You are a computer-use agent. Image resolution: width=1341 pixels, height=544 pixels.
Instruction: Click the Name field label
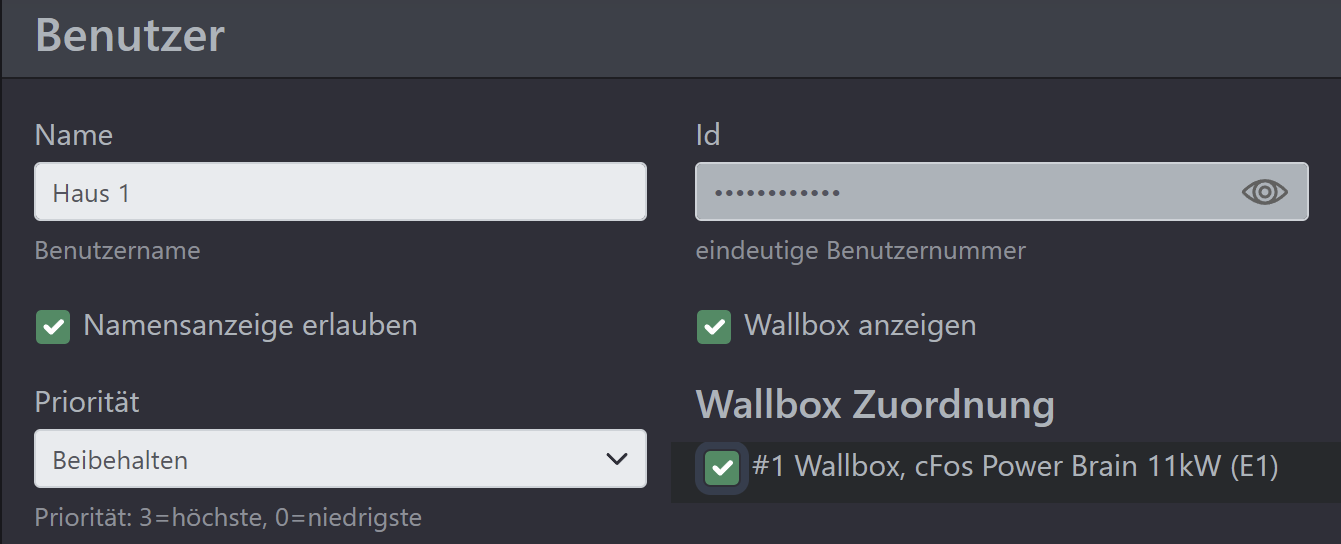tap(74, 135)
